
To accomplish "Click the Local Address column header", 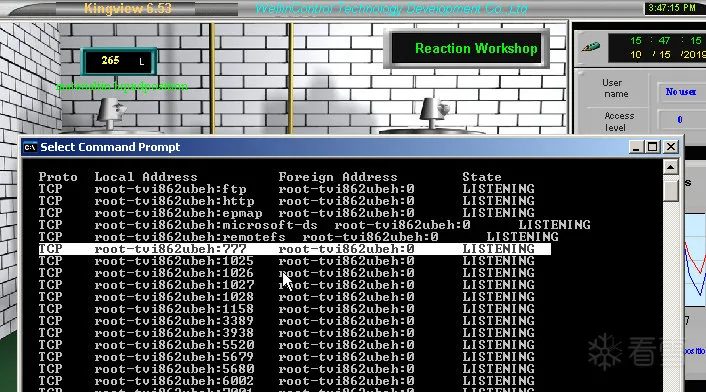I will point(146,177).
